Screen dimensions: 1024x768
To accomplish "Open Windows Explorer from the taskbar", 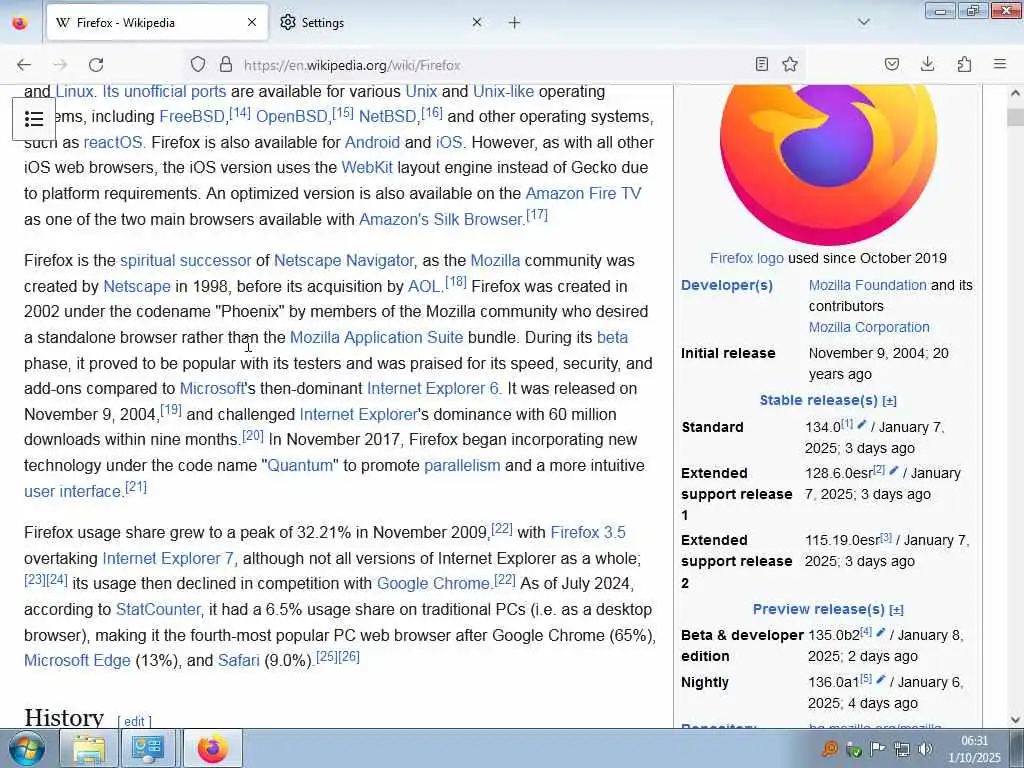I will [89, 748].
